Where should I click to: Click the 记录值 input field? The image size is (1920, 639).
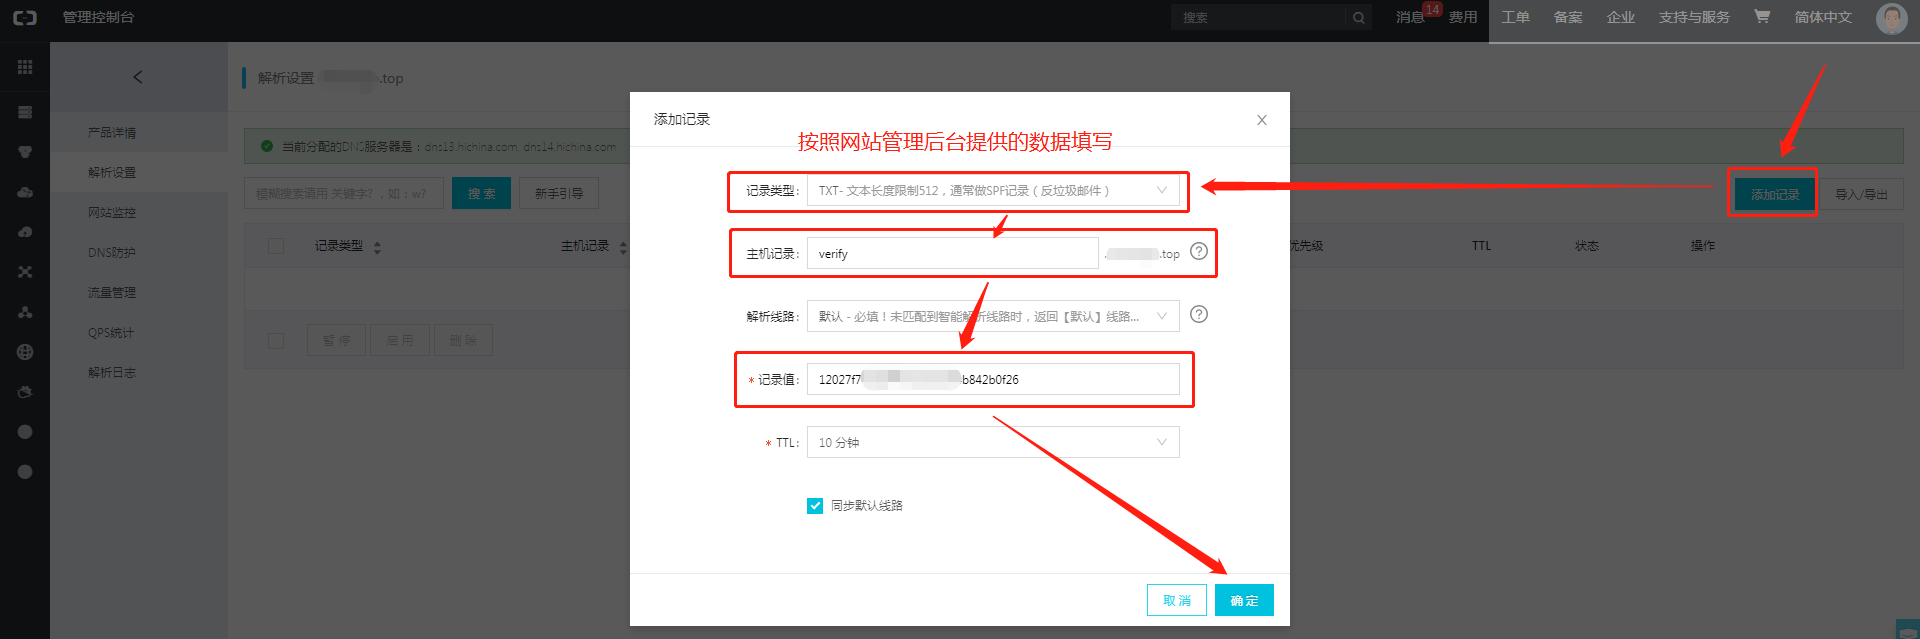993,379
